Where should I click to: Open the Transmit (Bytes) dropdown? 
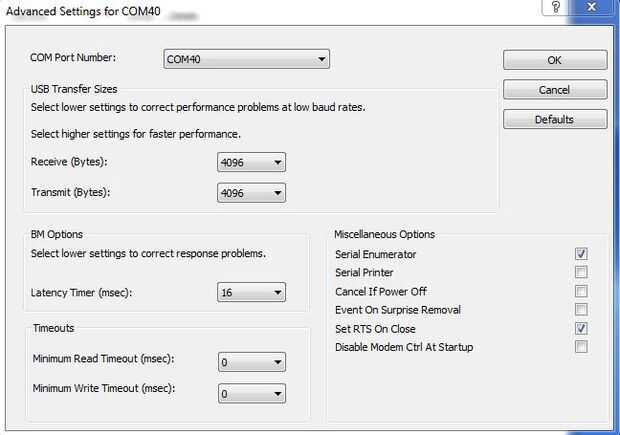click(251, 193)
